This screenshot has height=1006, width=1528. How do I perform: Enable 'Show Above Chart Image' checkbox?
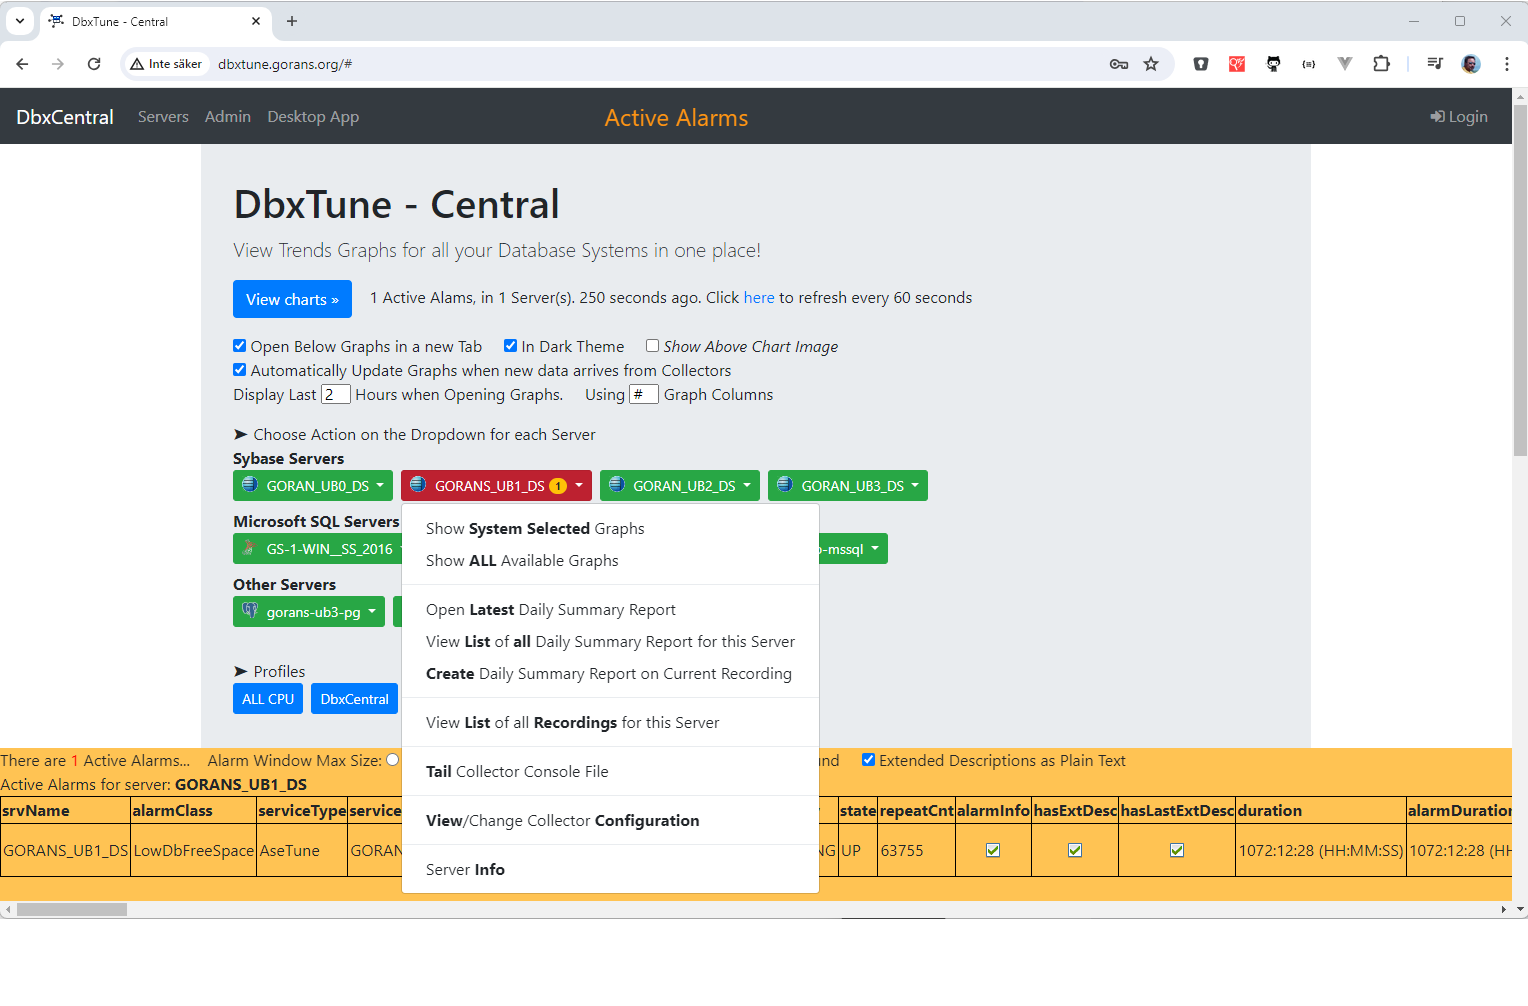point(652,346)
